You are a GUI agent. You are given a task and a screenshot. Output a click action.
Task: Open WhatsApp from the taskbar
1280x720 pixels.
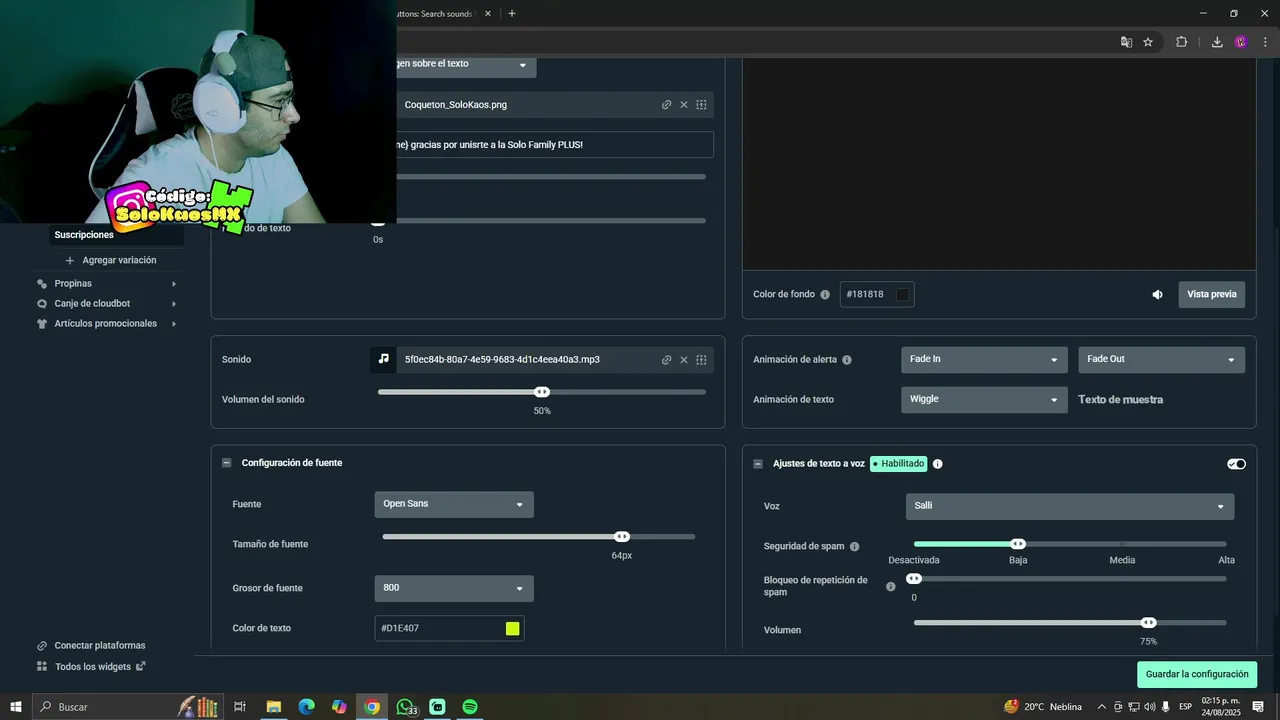click(x=405, y=707)
